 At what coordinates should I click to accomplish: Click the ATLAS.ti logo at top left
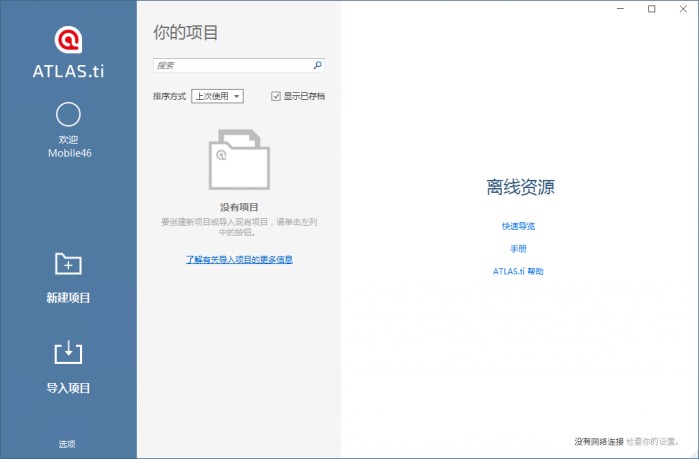tap(68, 40)
